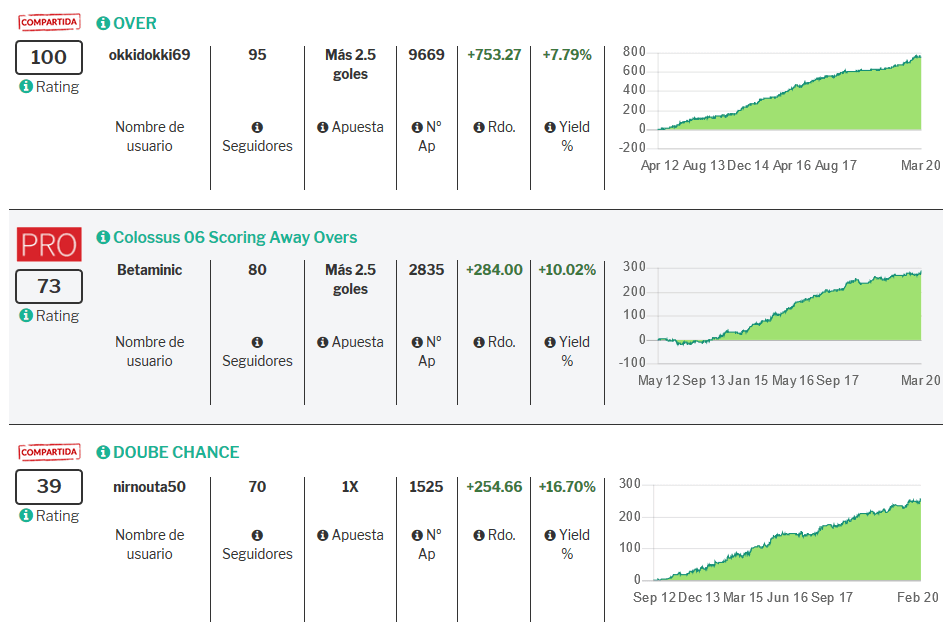Click Rating info icon under score 39
The image size is (943, 631).
[x=26, y=516]
